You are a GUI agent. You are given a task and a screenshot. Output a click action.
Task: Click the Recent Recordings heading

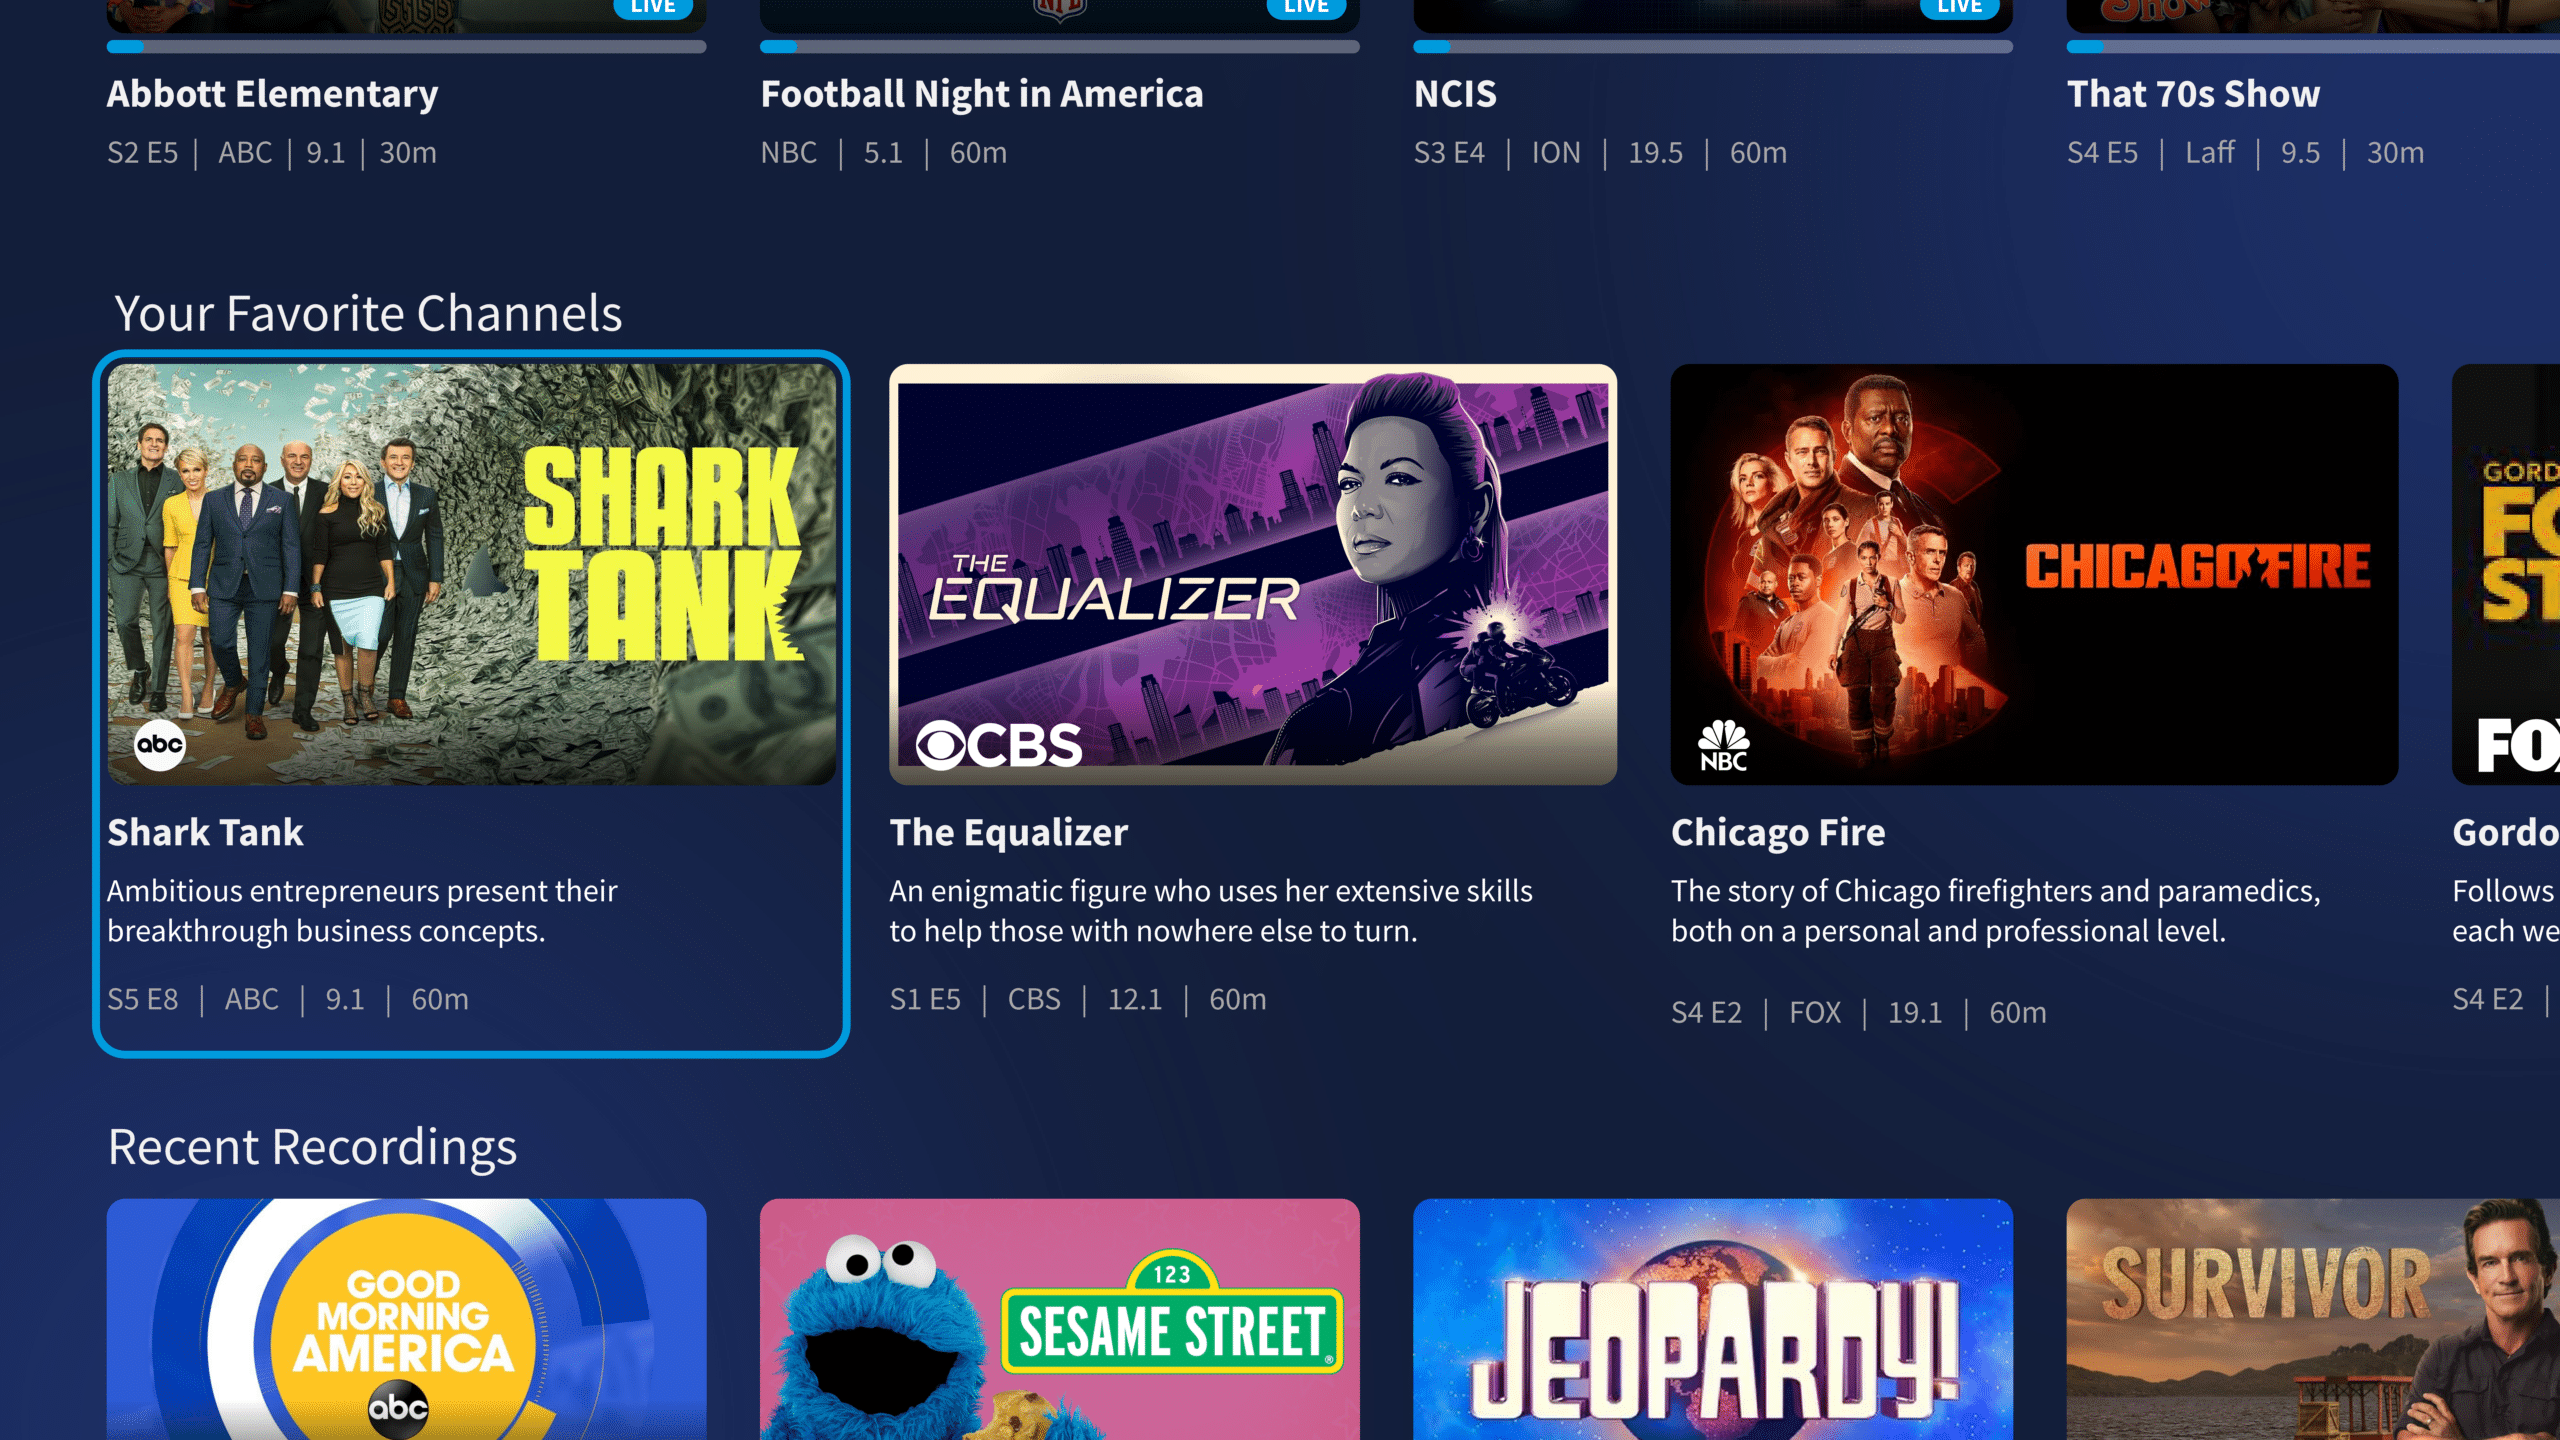click(312, 1147)
